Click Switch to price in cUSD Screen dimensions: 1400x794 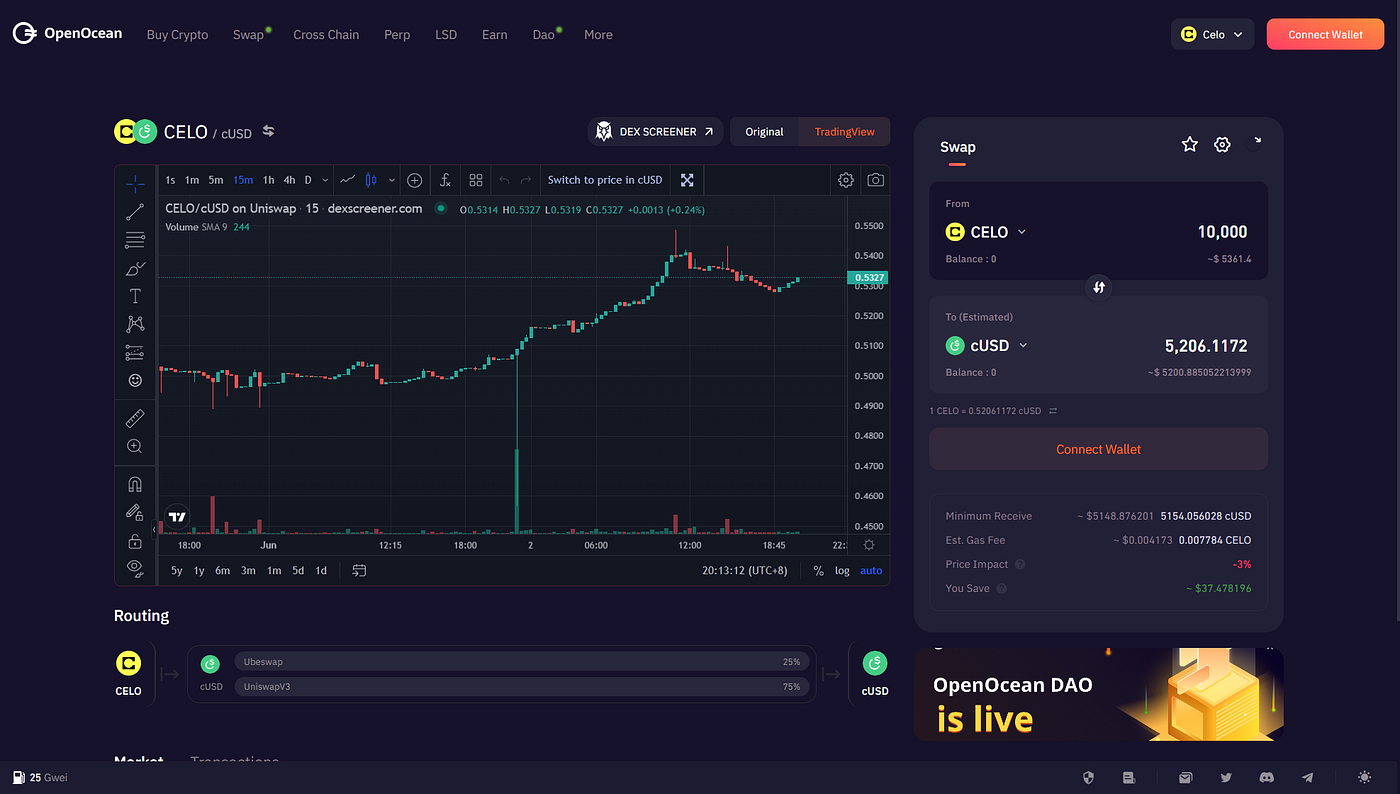coord(604,180)
